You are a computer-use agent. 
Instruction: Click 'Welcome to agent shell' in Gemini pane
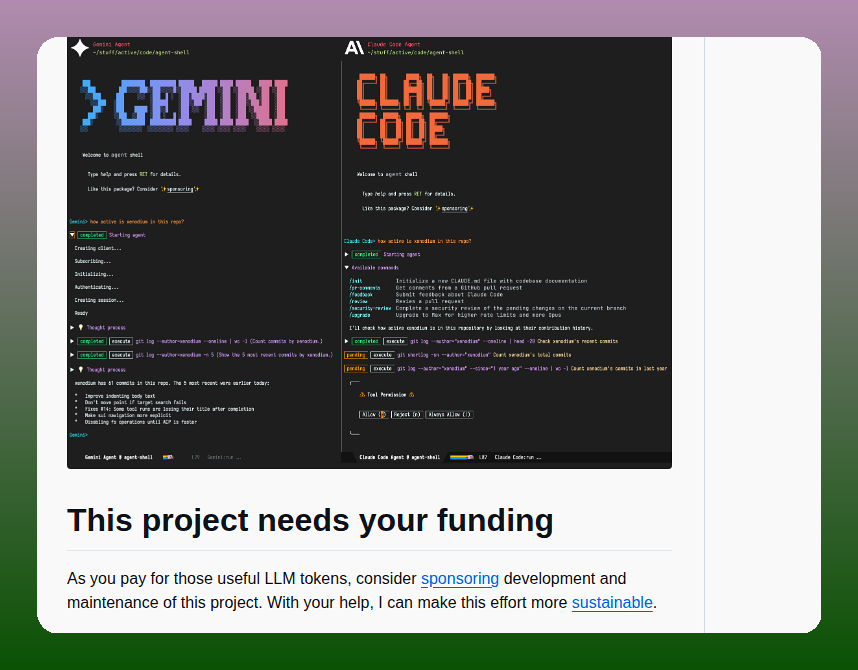click(x=113, y=155)
